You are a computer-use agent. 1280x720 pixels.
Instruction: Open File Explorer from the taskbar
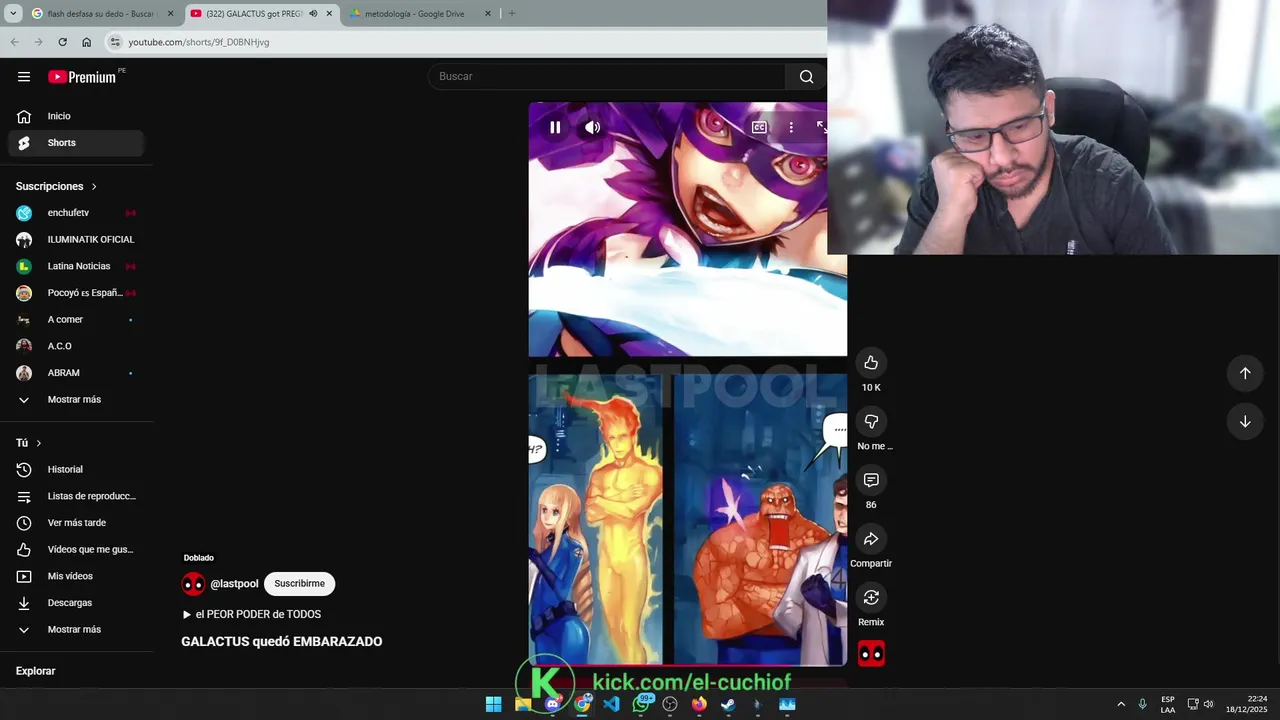(523, 704)
